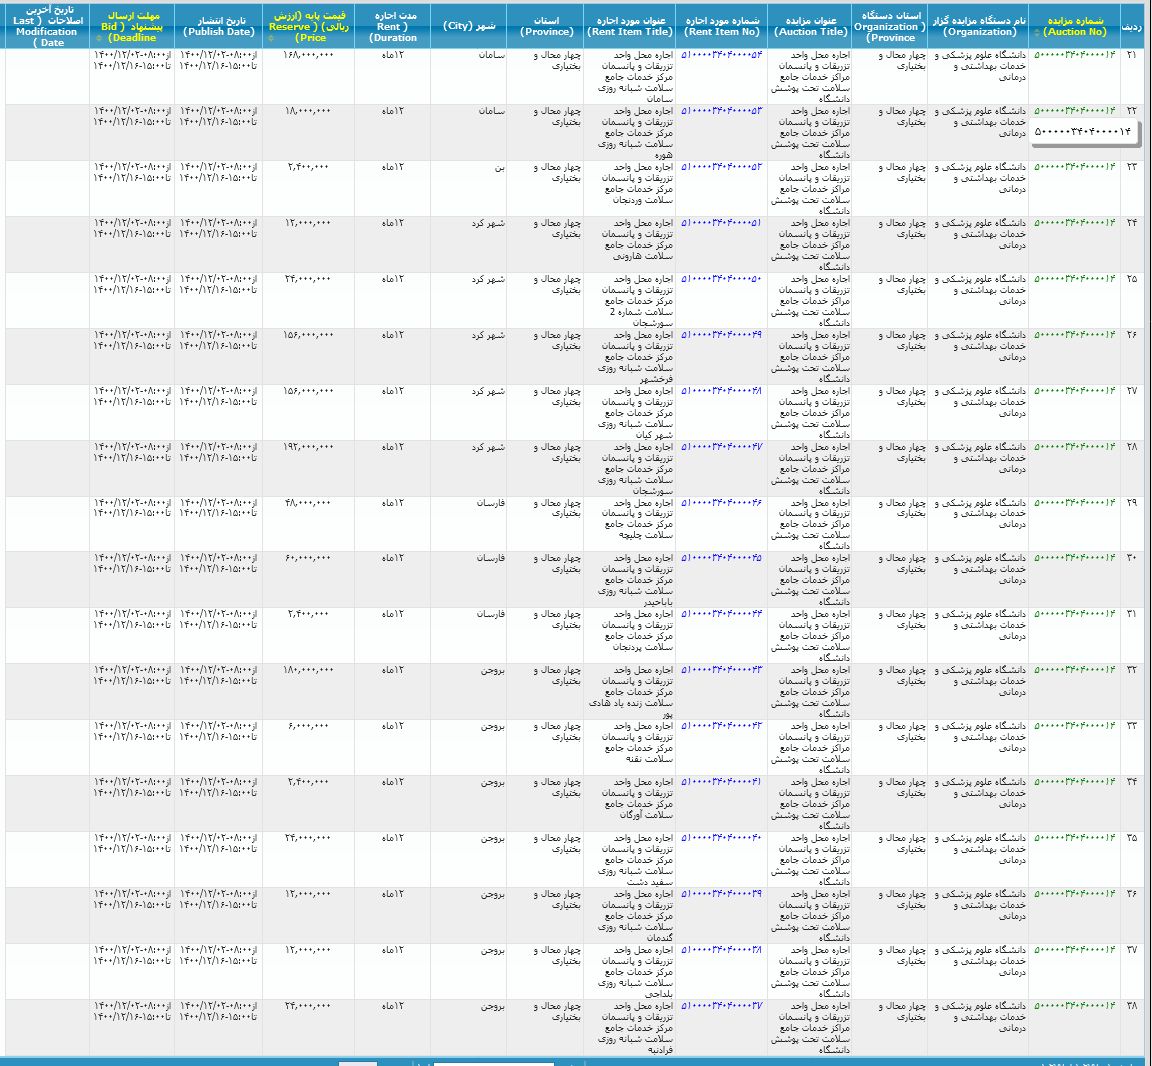
Task: Open green auction number in row 37
Action: point(1074,950)
